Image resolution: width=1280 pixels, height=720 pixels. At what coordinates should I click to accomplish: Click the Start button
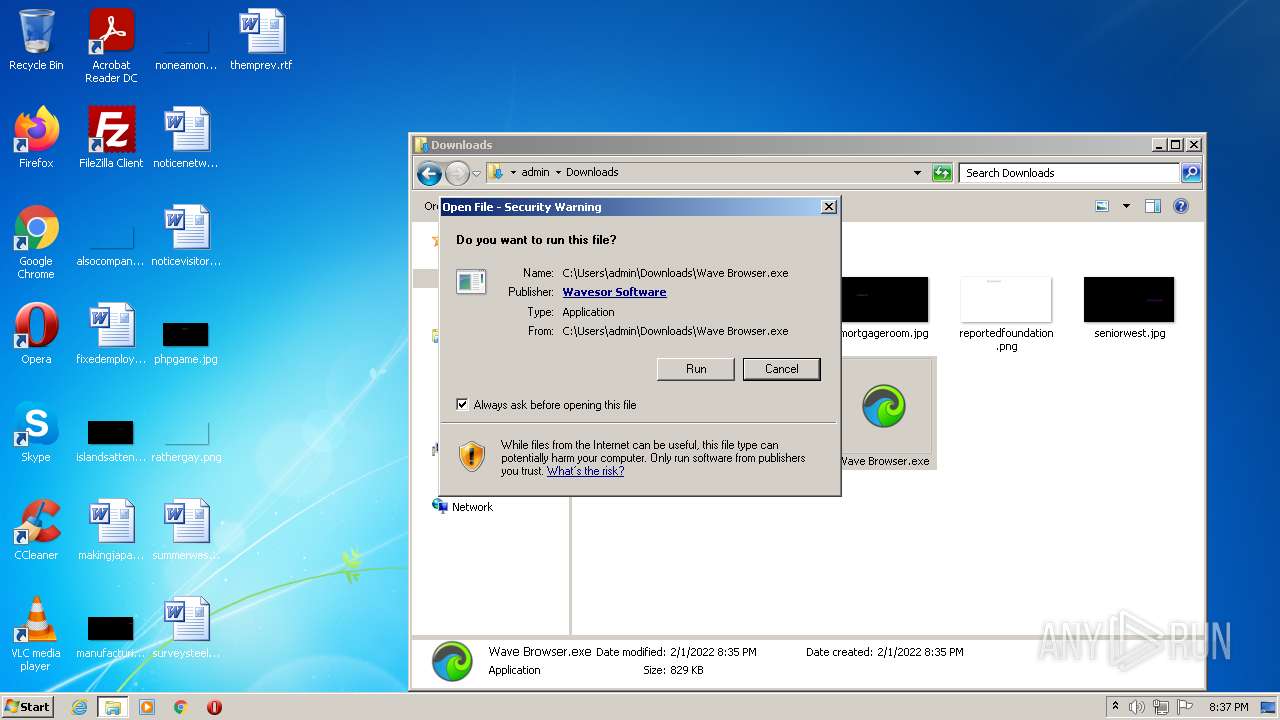point(28,707)
